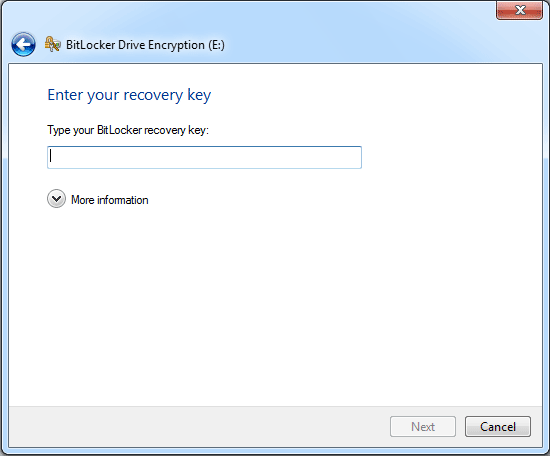Go back using the blue arrow button
550x456 pixels.
23,45
